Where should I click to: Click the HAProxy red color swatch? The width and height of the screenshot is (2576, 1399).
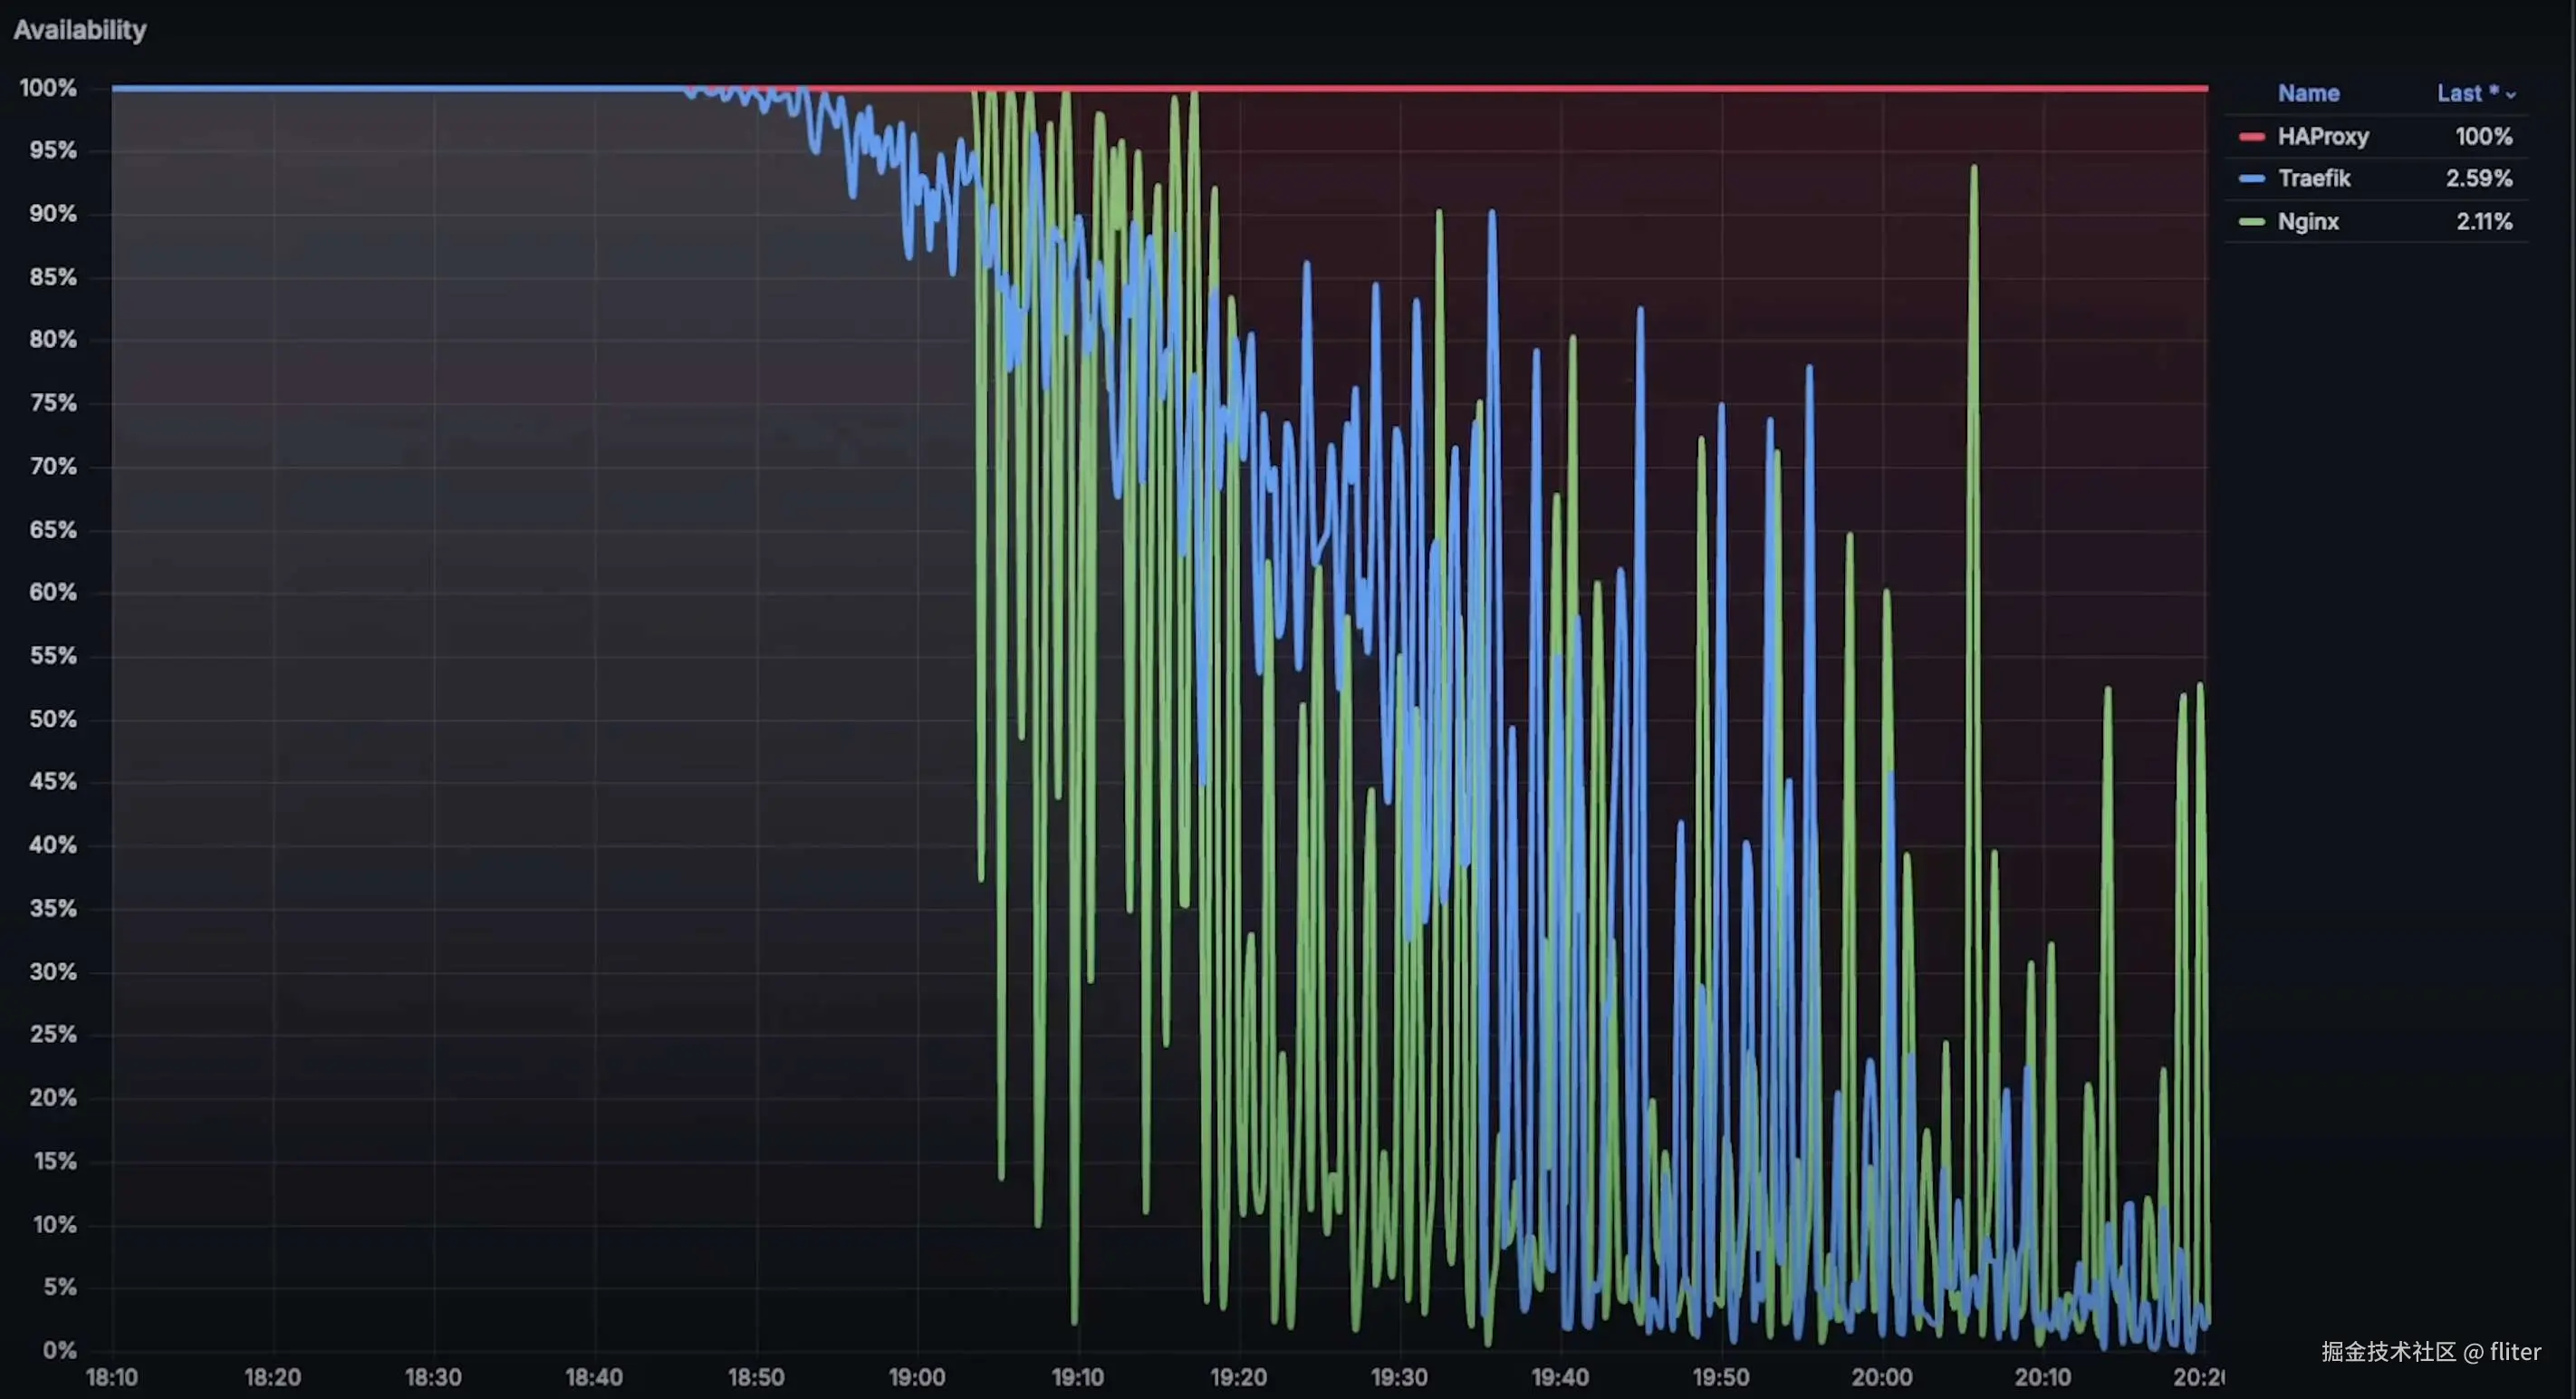(2251, 137)
